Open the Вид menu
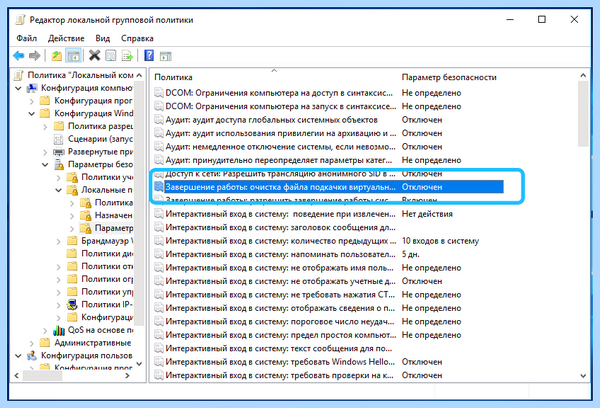Viewport: 600px width, 408px height. coord(103,38)
